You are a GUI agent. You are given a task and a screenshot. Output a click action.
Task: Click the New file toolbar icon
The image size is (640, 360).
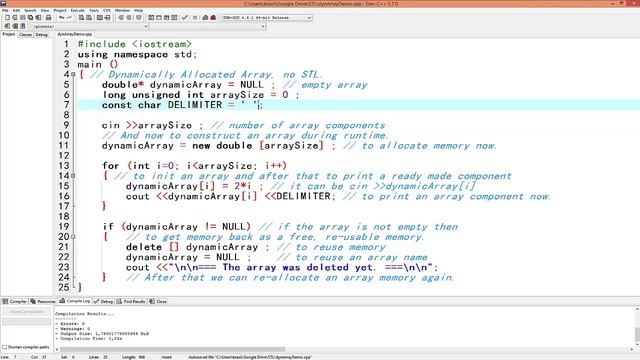(7, 18)
